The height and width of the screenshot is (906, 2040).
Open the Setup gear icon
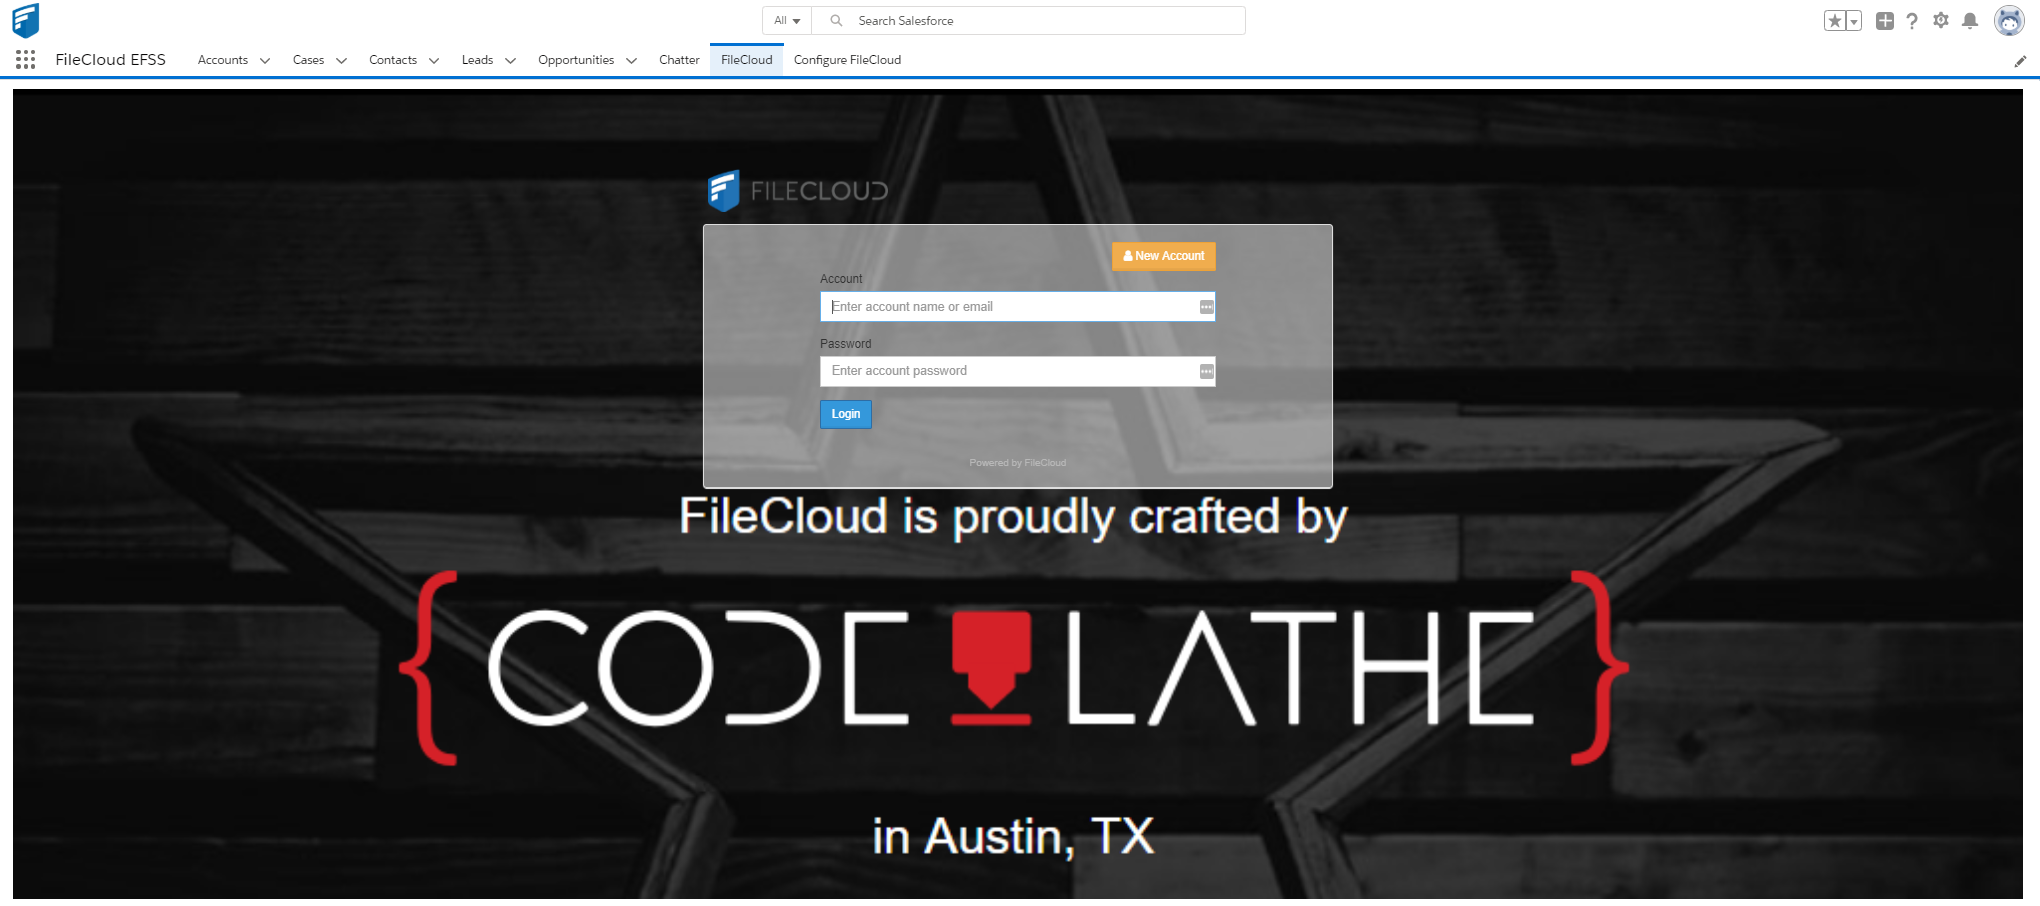tap(1941, 21)
